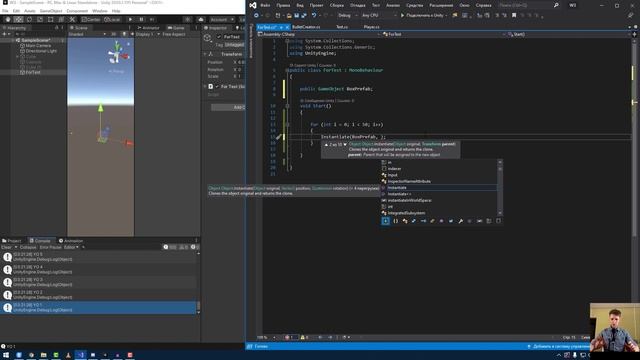This screenshot has width=640, height=360.
Task: Open the Display 1 dropdown
Action: 148,34
